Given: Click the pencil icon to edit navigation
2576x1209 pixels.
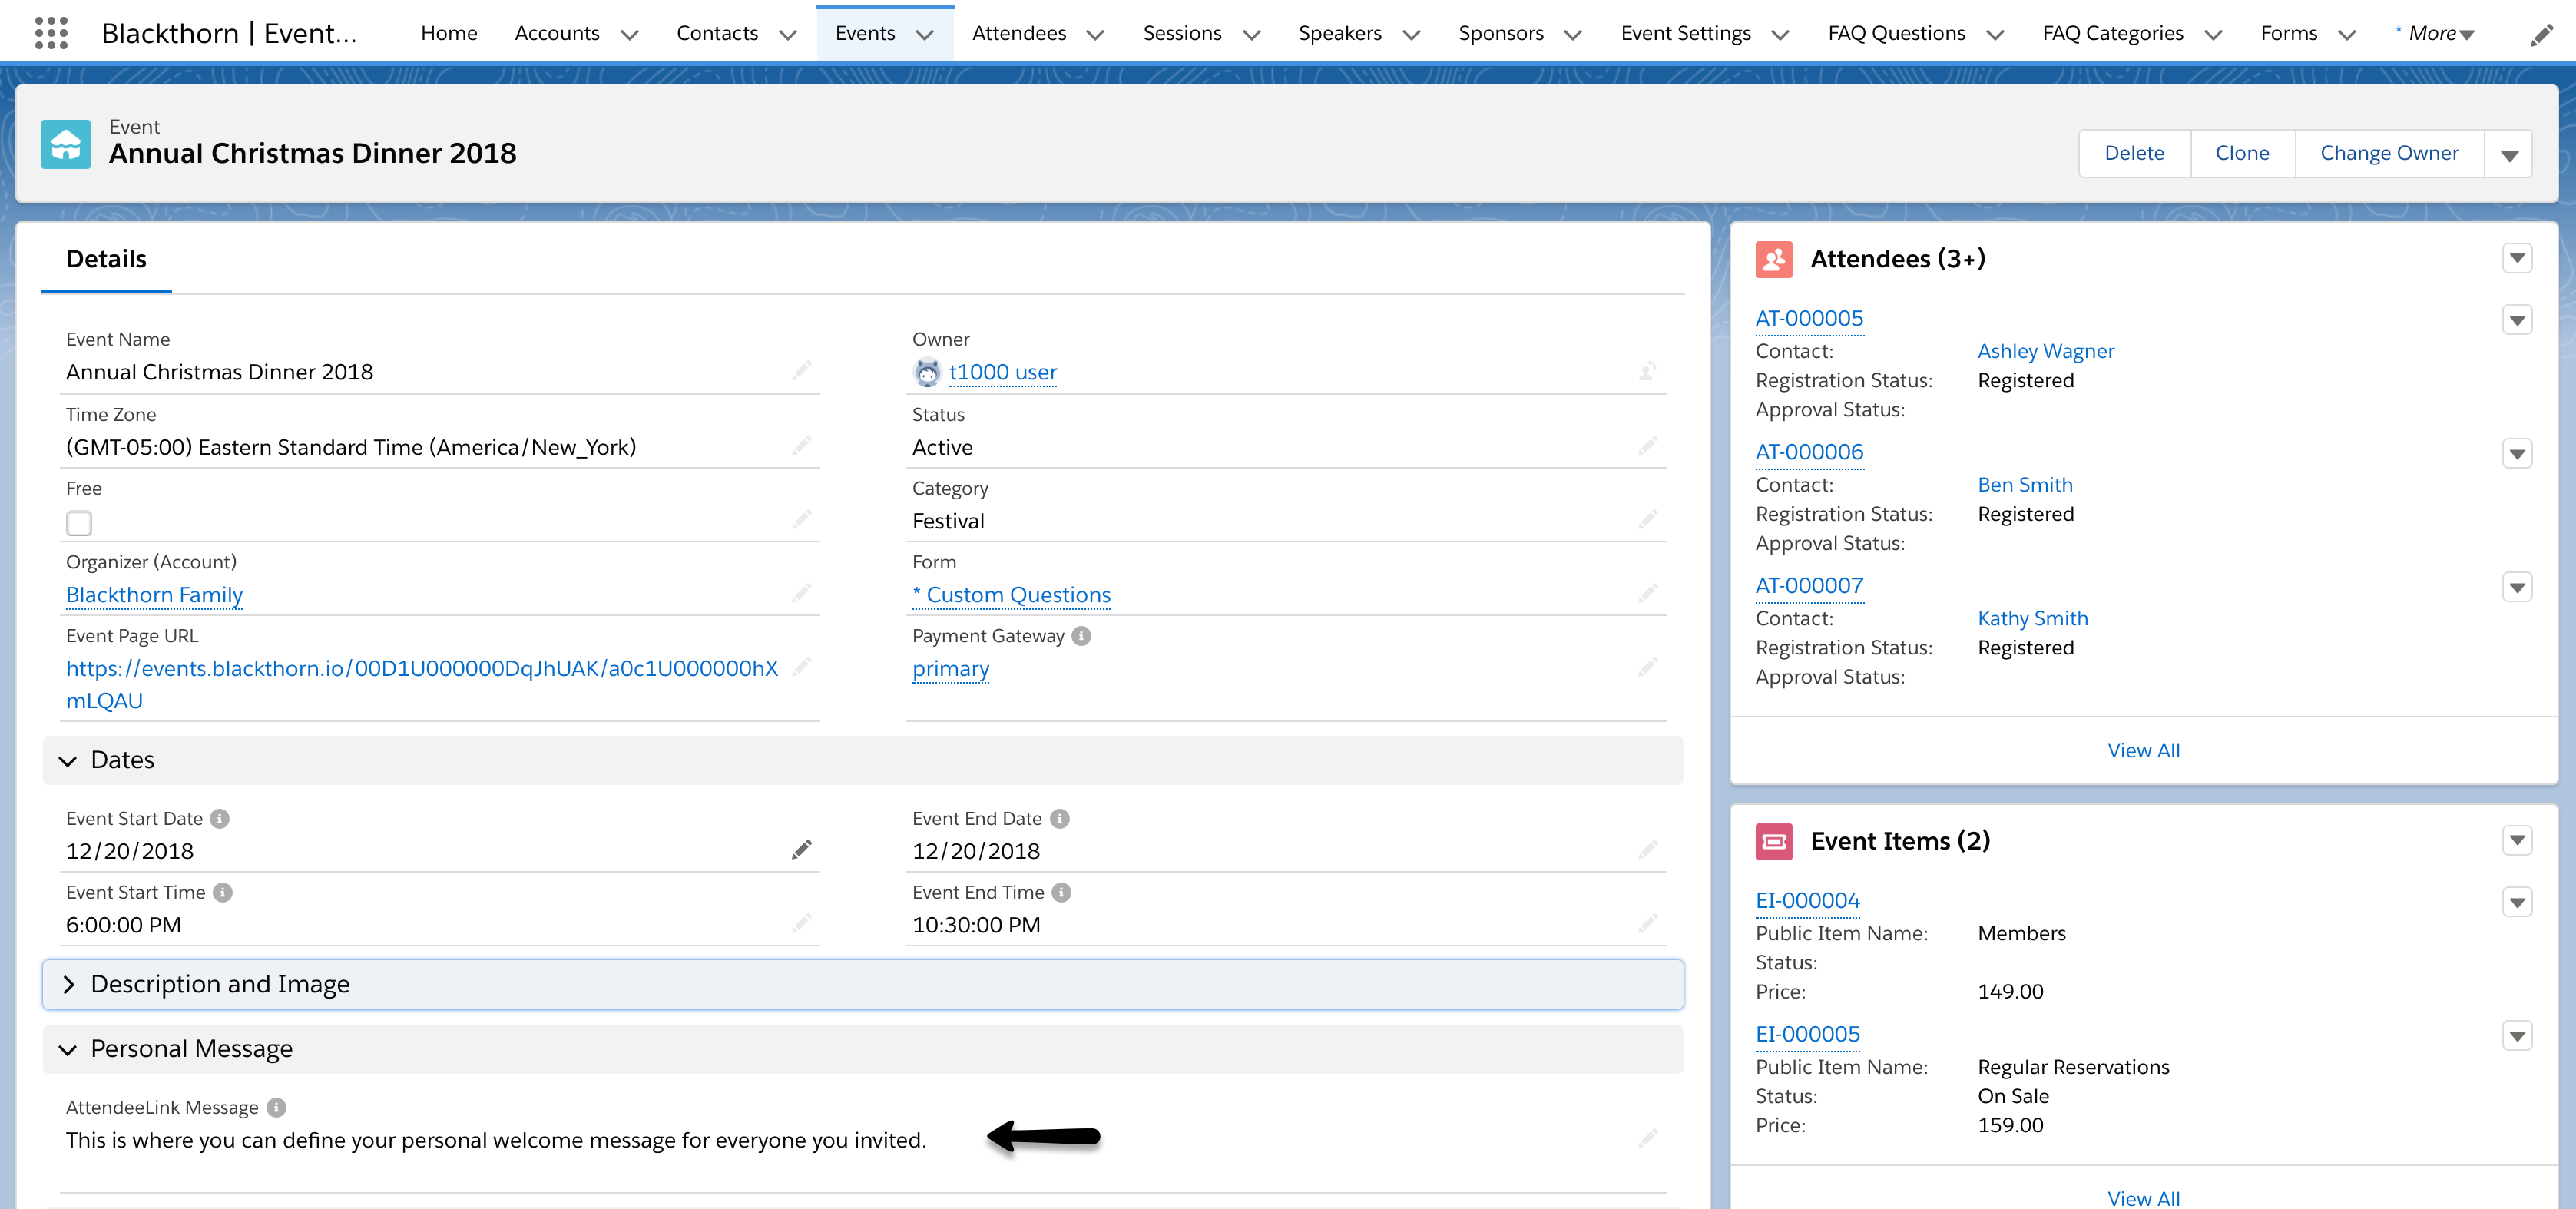Looking at the screenshot, I should pyautogui.click(x=2541, y=36).
